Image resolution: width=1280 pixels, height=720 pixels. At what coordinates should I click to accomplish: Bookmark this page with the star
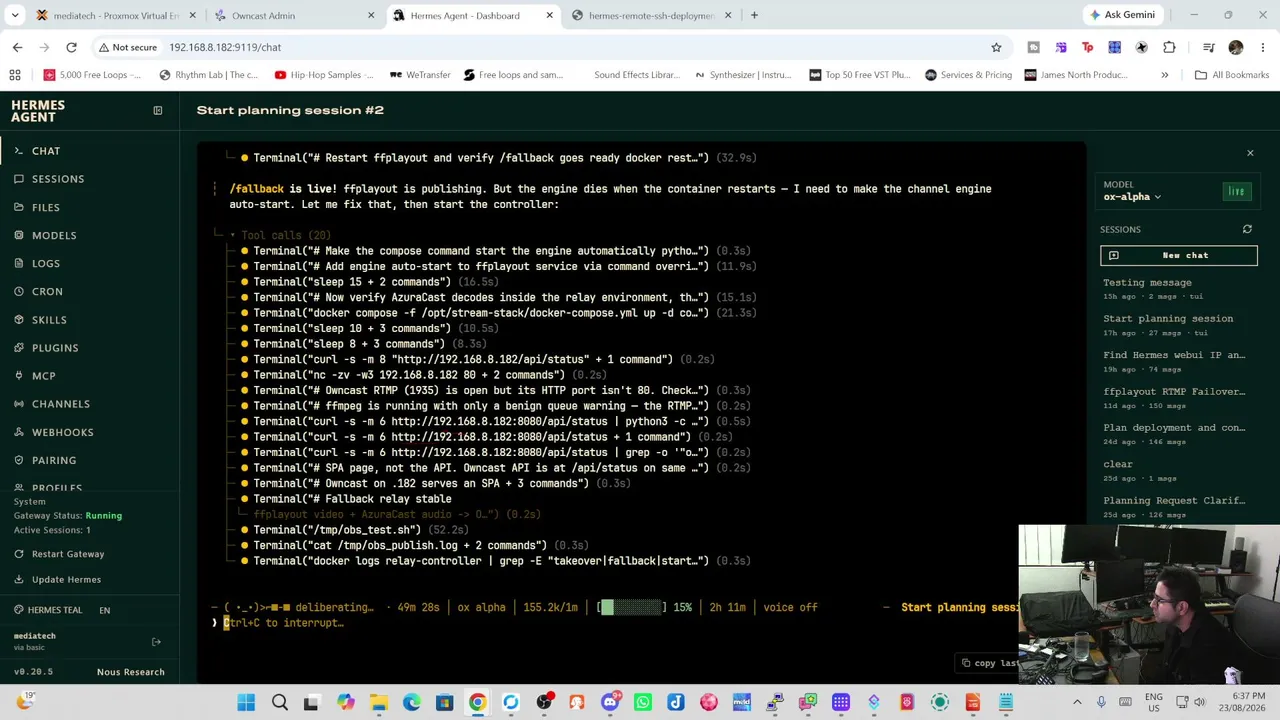click(x=996, y=47)
